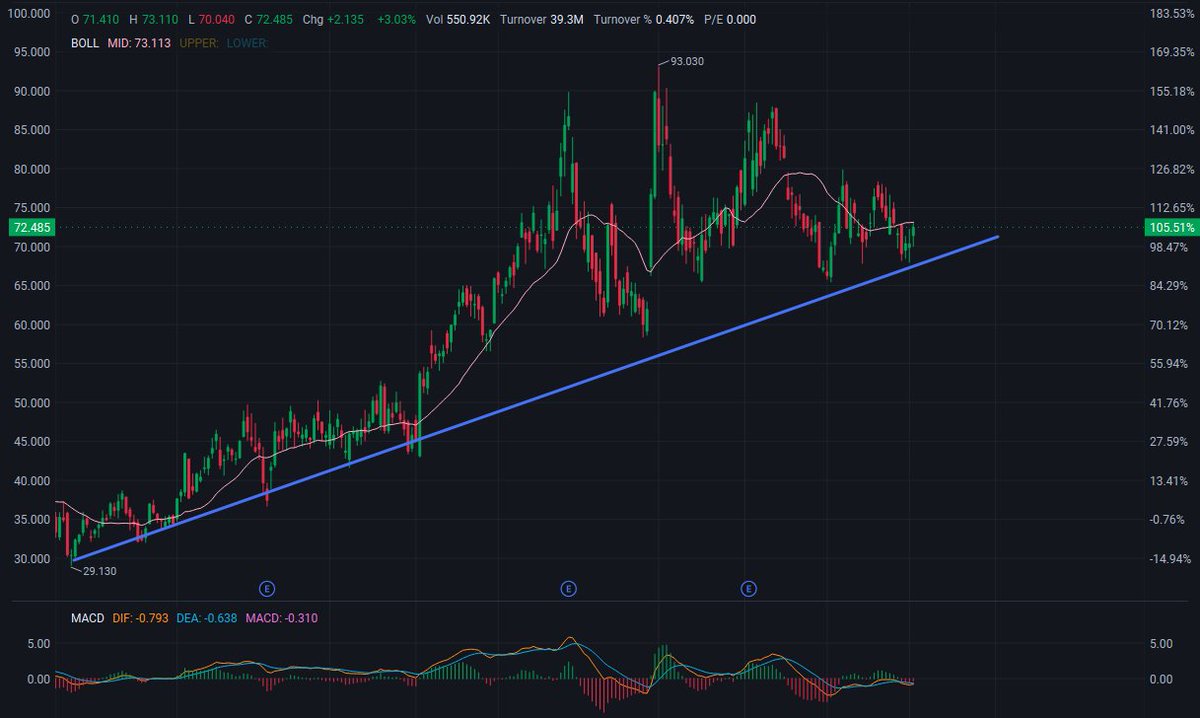Click the 100.000 price axis value
The width and height of the screenshot is (1200, 718).
[x=28, y=14]
